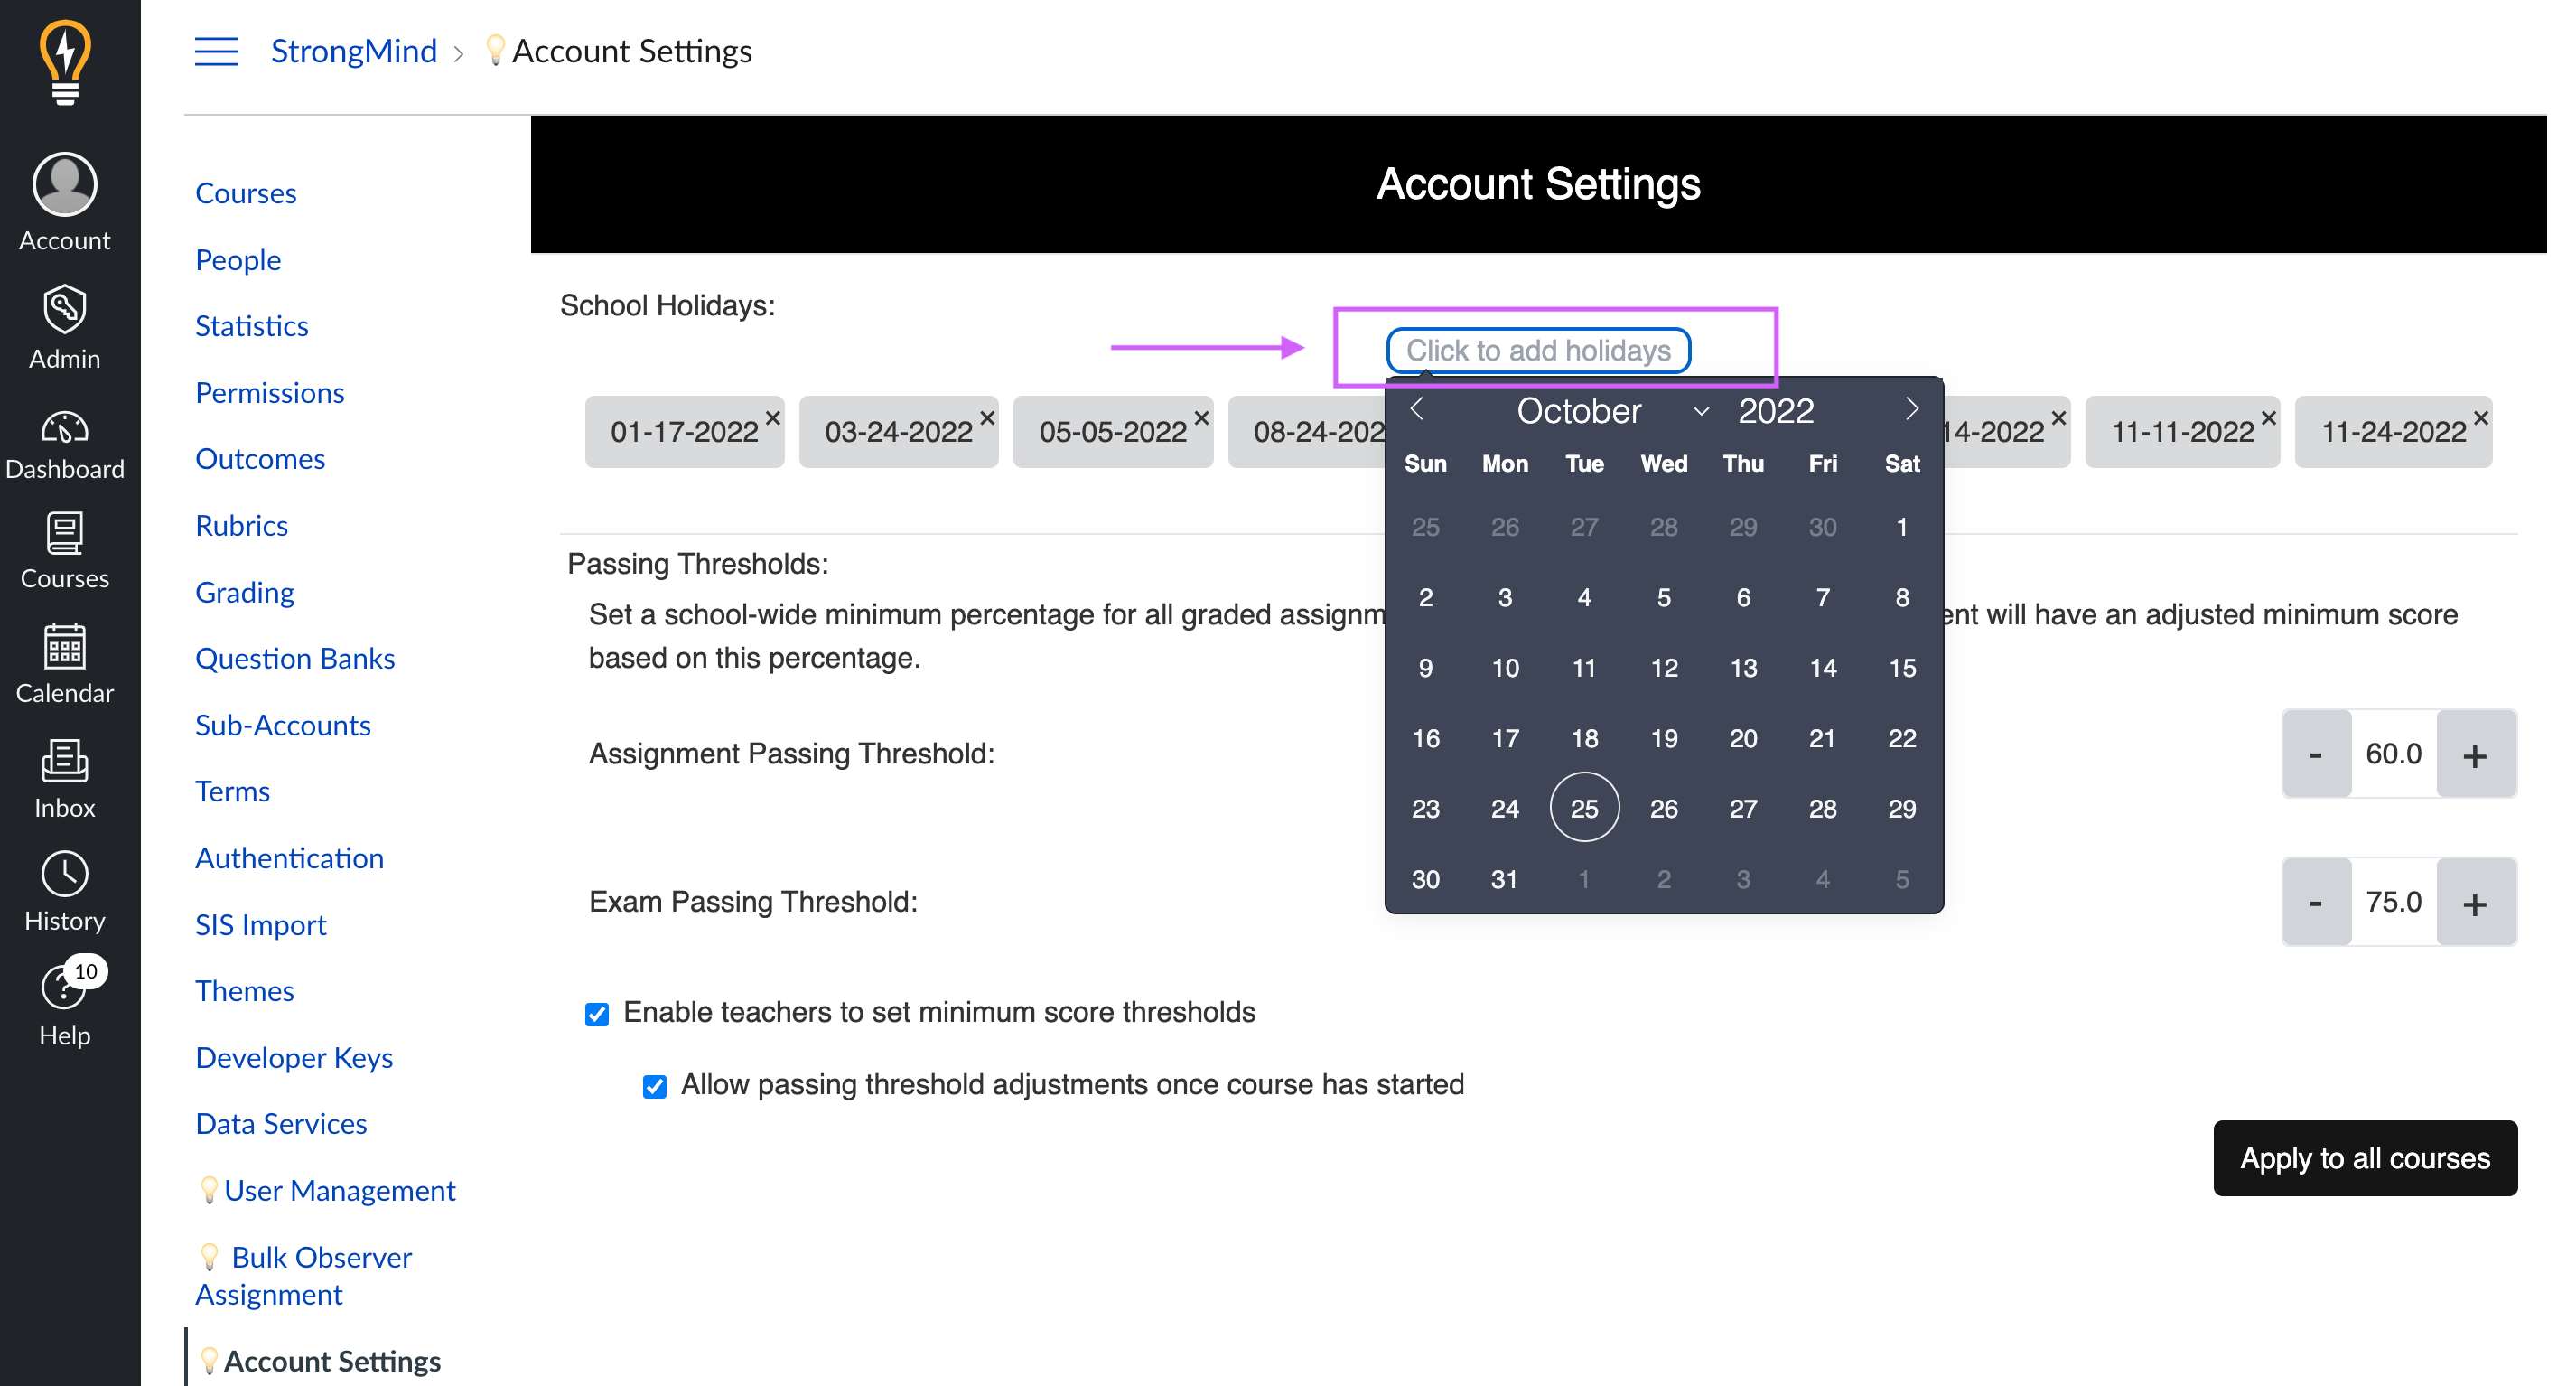Remove holiday 05-05-2022
This screenshot has width=2576, height=1386.
click(1201, 417)
